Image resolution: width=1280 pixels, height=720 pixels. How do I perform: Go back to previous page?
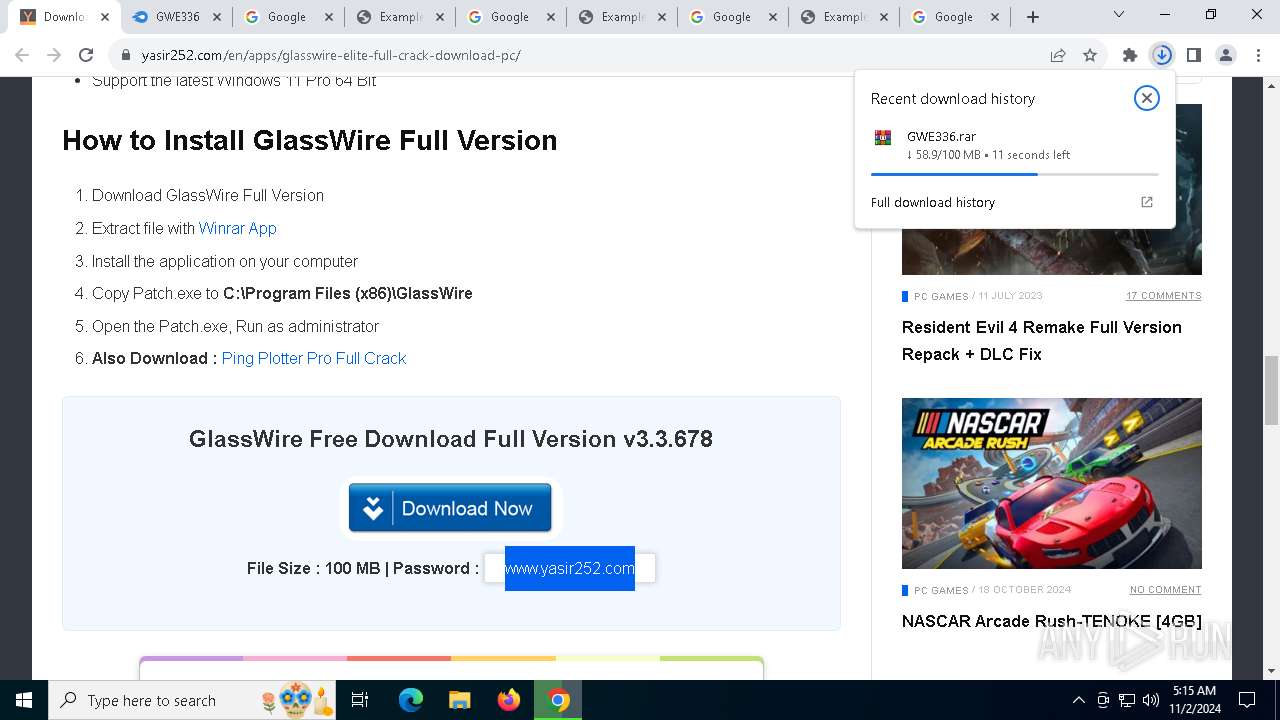point(22,56)
